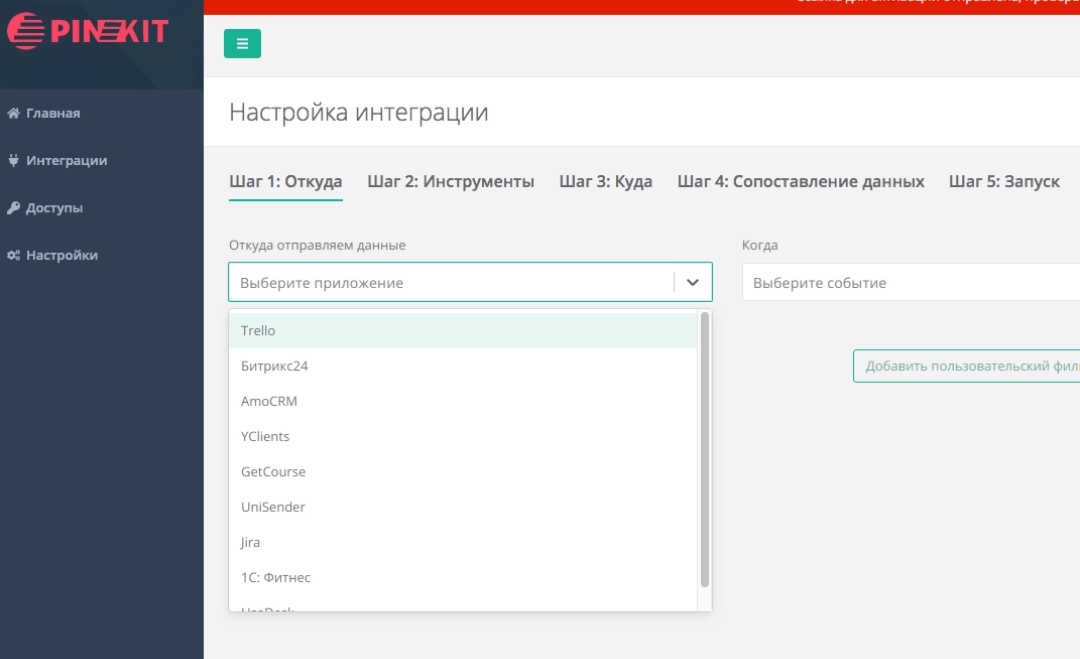This screenshot has width=1080, height=659.
Task: Click the green hamburger menu button
Action: click(x=242, y=44)
